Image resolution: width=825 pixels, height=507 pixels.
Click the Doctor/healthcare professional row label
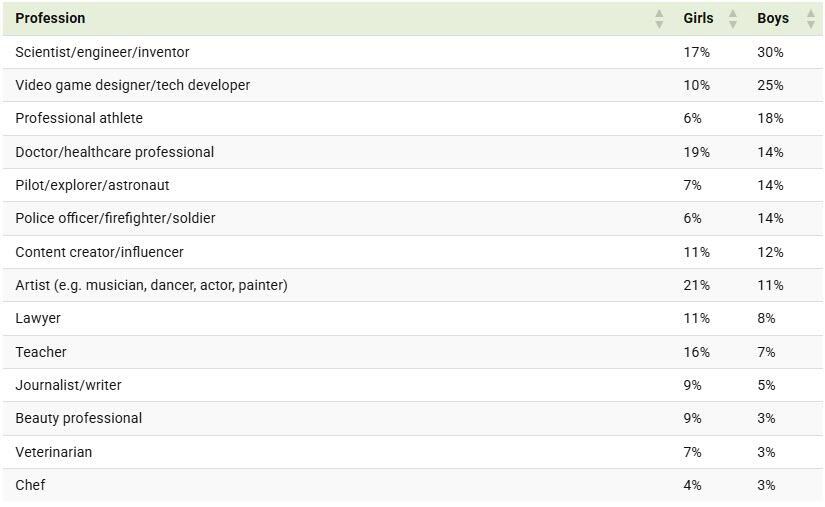point(114,152)
